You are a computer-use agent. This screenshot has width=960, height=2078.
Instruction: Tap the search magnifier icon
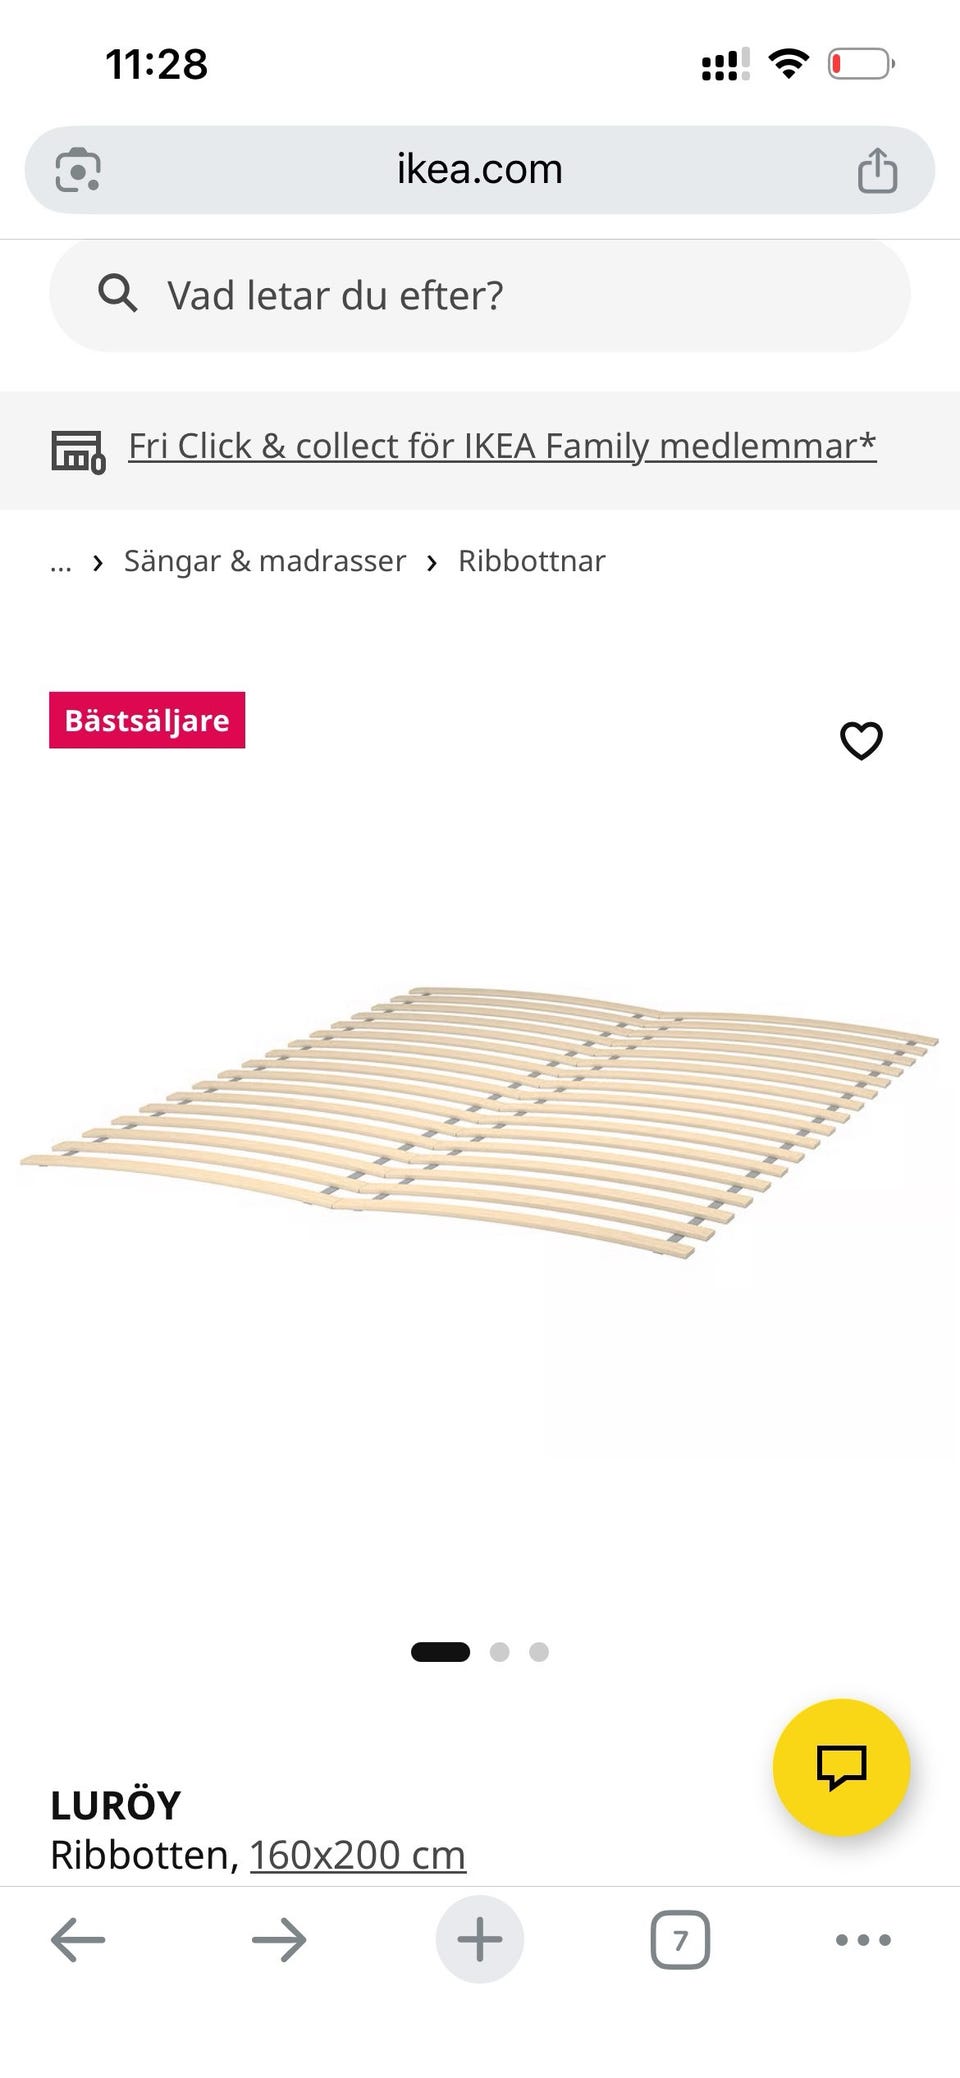(x=118, y=294)
